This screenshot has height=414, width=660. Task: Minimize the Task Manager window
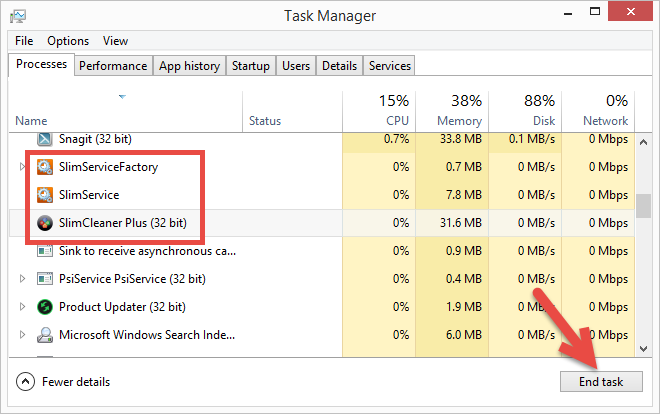coord(568,13)
